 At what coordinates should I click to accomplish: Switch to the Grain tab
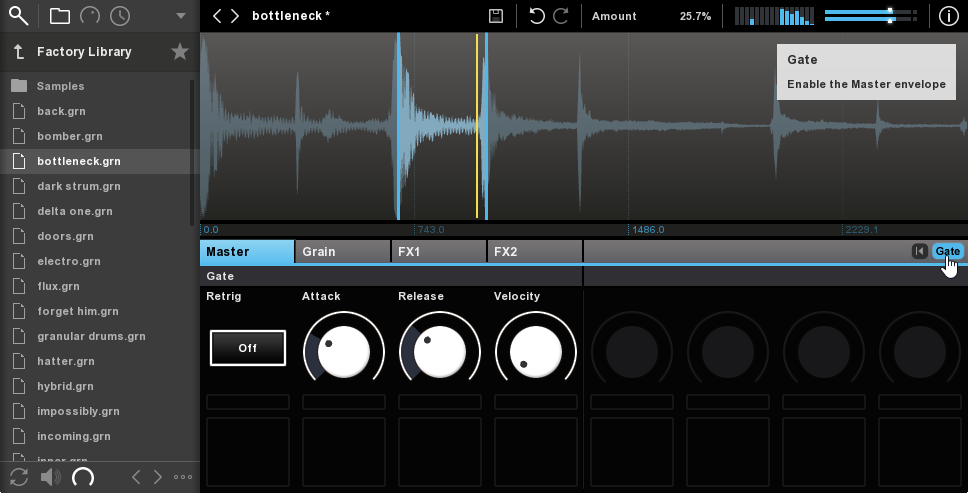tap(343, 252)
